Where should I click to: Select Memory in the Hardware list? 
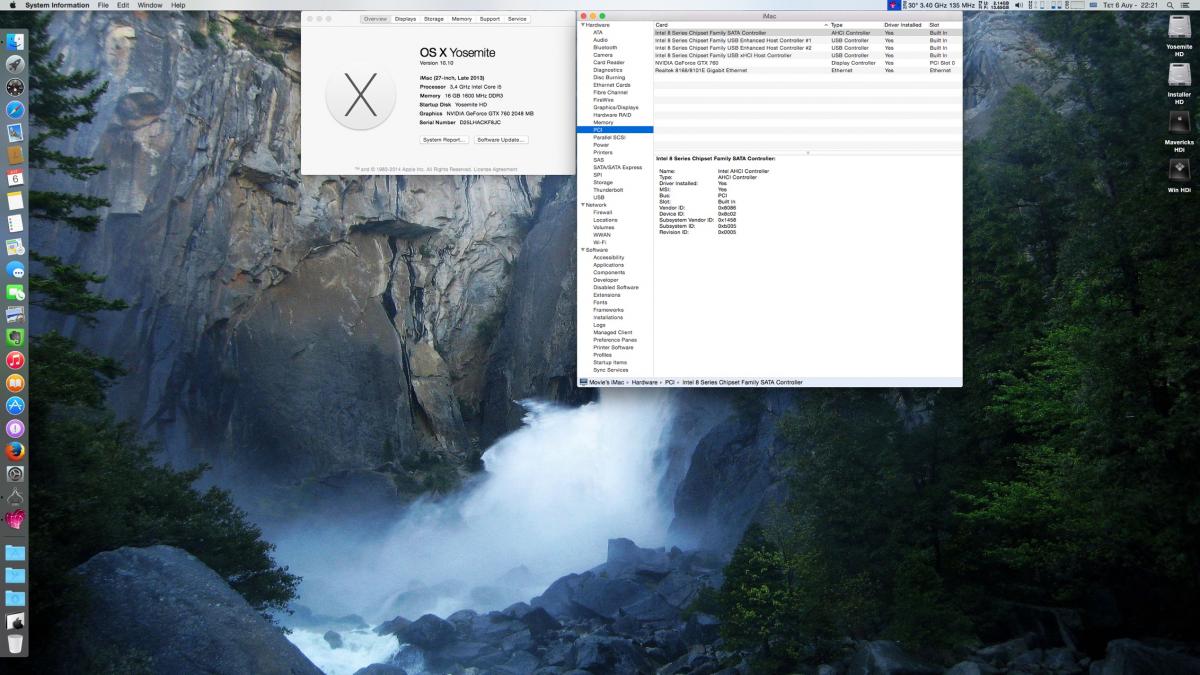click(603, 122)
